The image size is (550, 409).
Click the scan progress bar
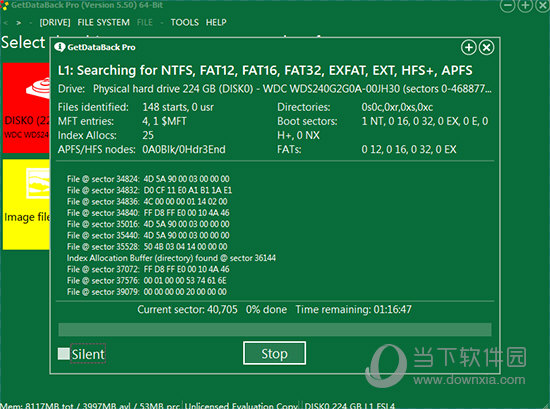pyautogui.click(x=275, y=329)
